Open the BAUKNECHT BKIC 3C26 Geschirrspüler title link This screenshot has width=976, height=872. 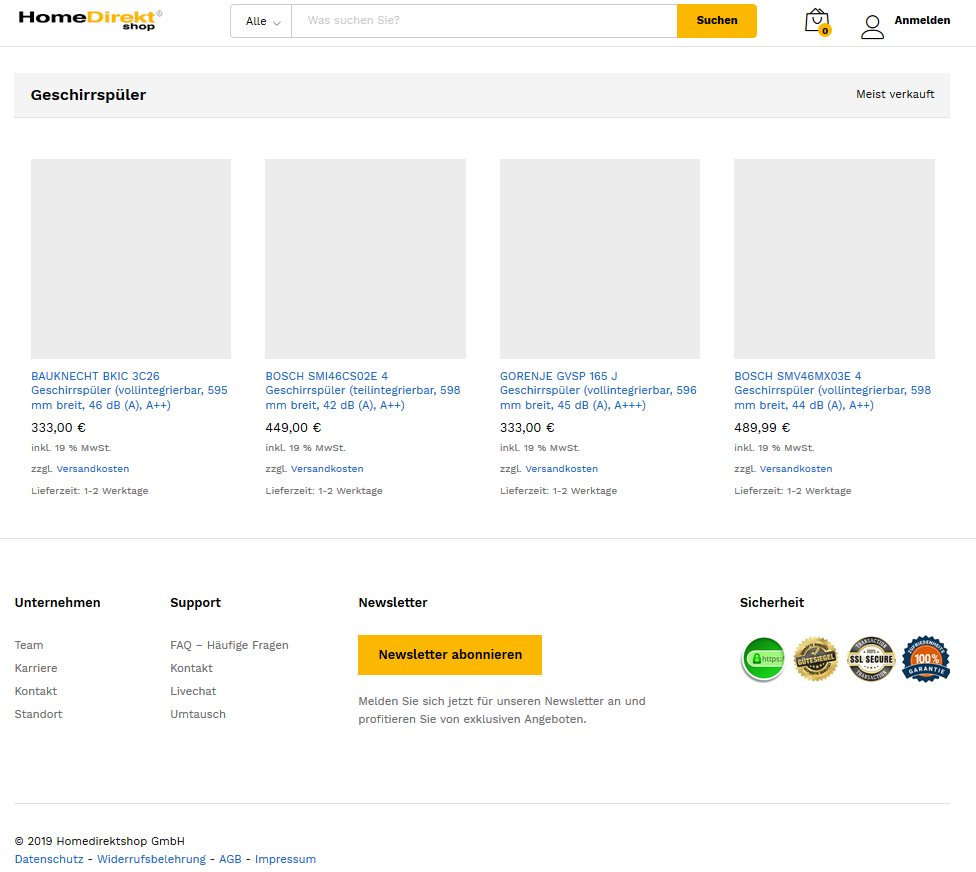tap(129, 391)
